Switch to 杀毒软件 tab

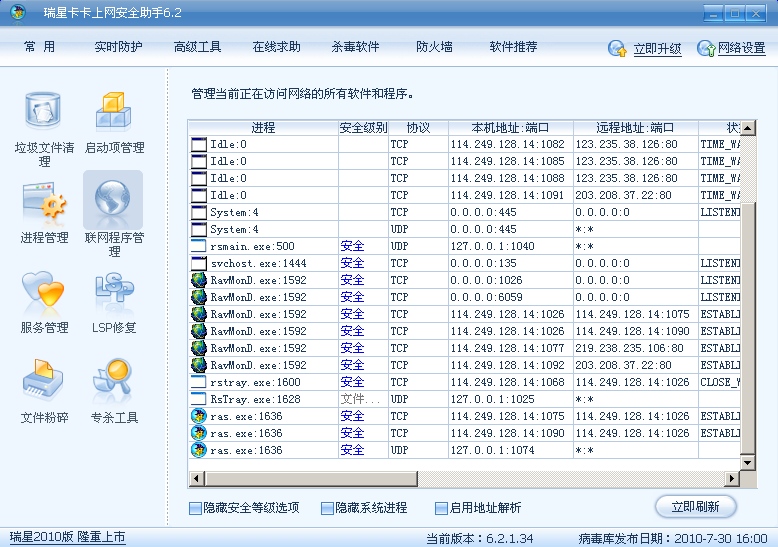pyautogui.click(x=355, y=47)
